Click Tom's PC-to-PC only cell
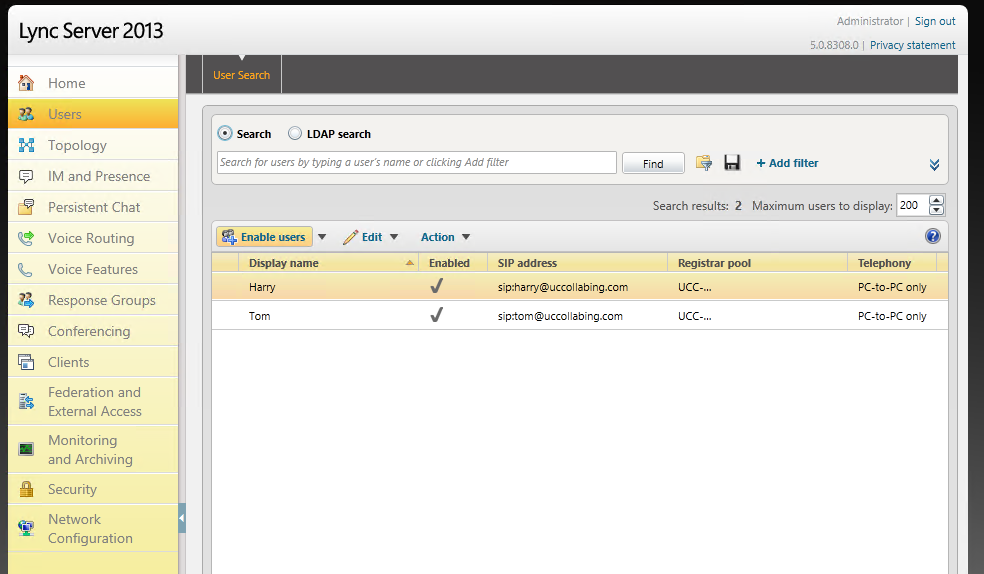The height and width of the screenshot is (574, 984). [892, 316]
